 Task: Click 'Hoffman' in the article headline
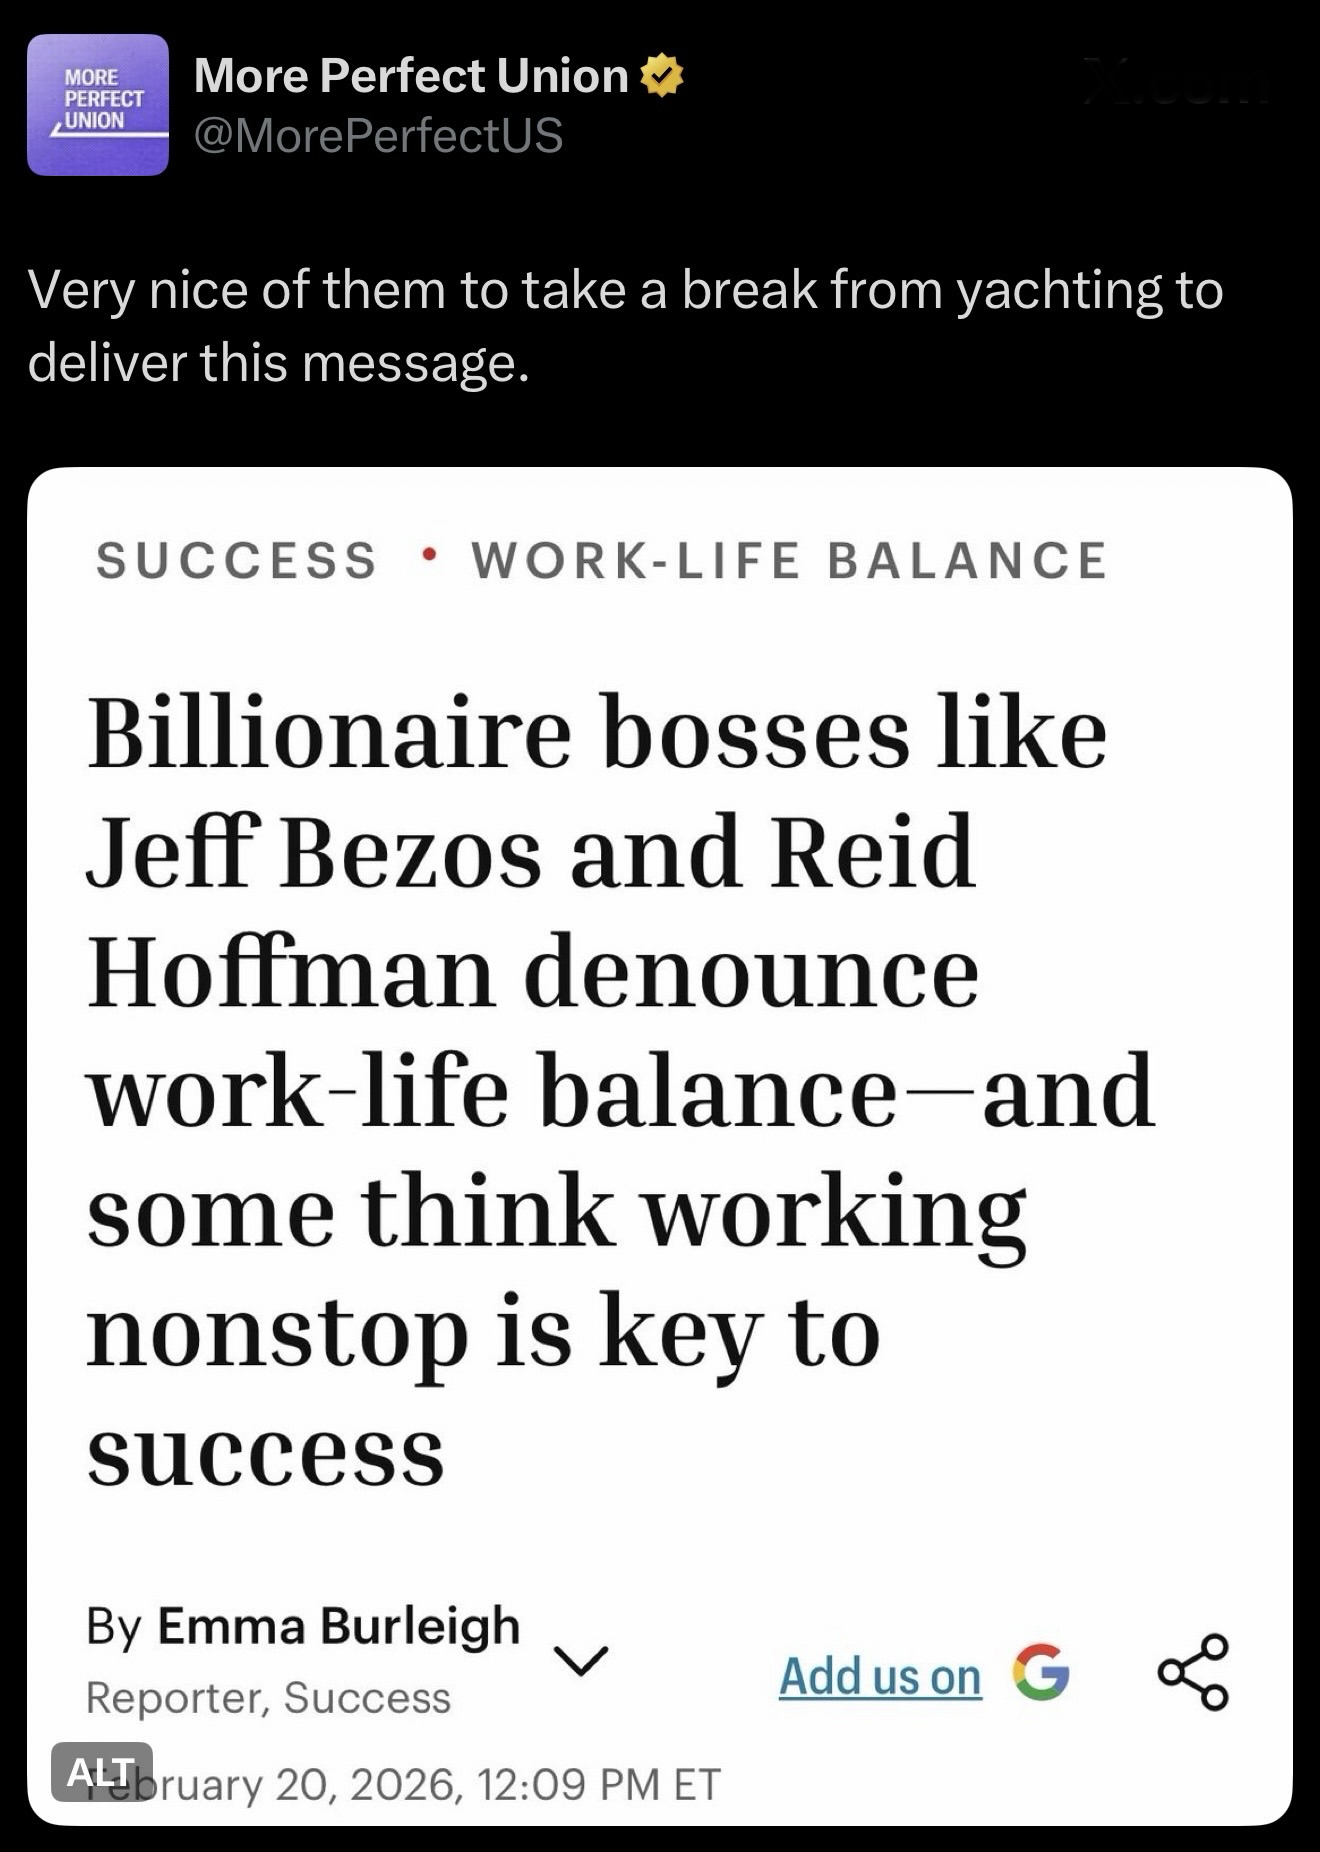tap(291, 972)
